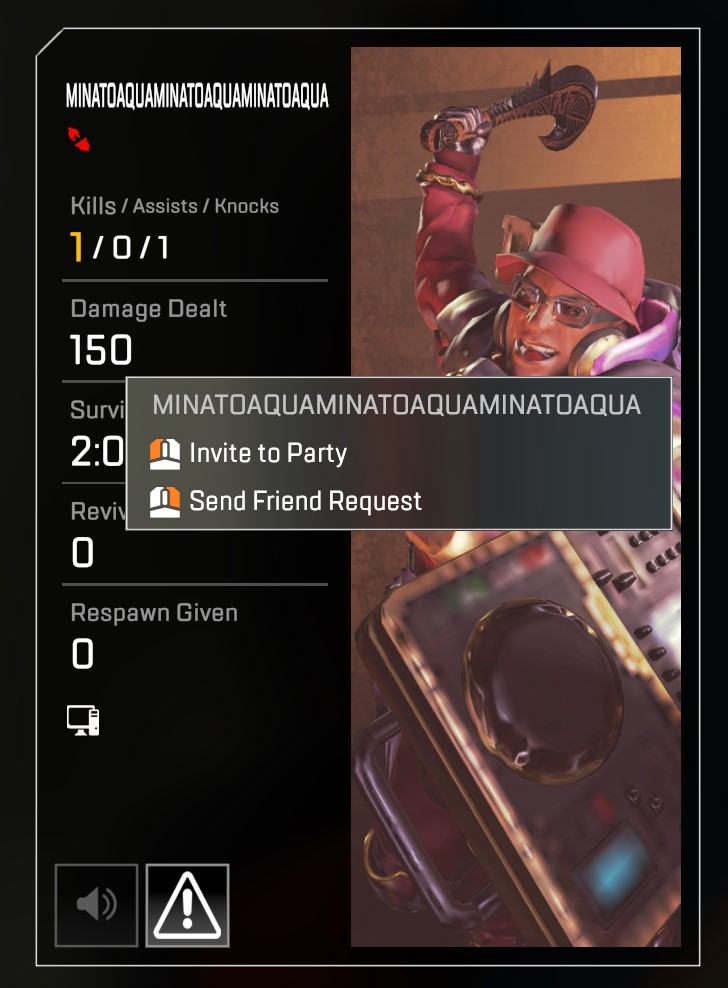The height and width of the screenshot is (988, 728).
Task: Click the wrench held up in the portrait
Action: click(511, 110)
